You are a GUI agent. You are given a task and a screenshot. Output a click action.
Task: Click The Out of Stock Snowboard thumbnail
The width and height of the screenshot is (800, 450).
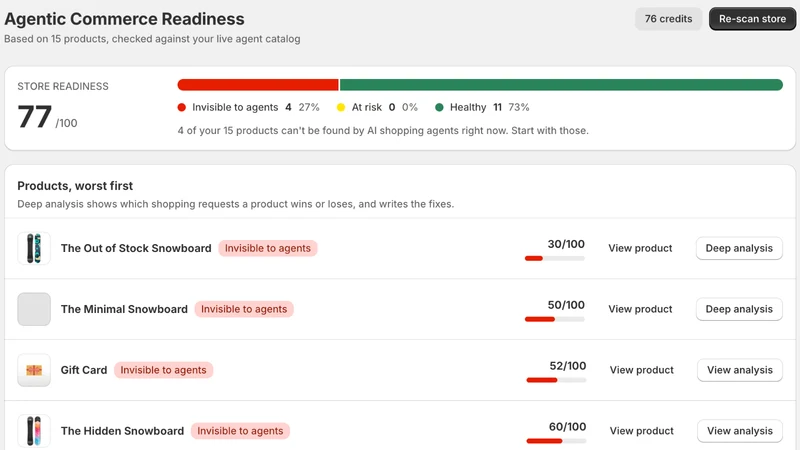[34, 248]
